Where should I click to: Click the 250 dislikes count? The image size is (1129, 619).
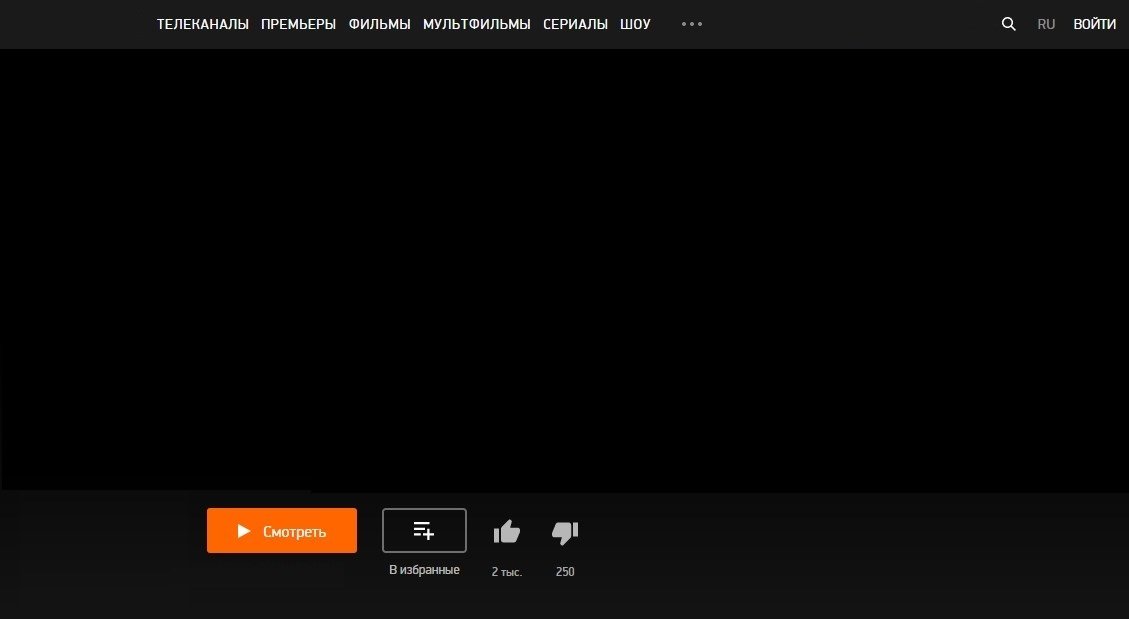tap(565, 571)
